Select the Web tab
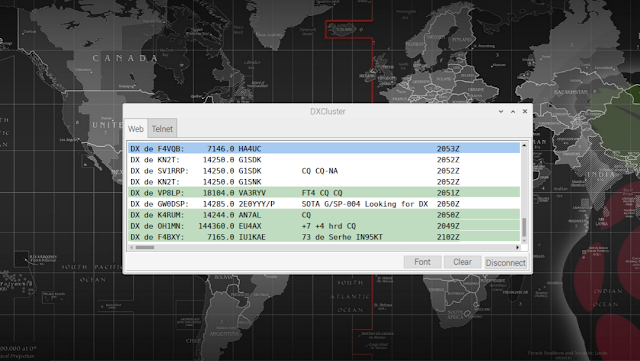This screenshot has width=640, height=361. (136, 129)
